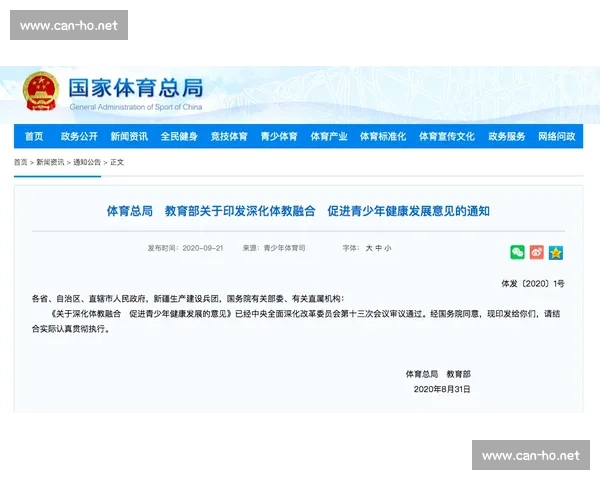The image size is (600, 480).
Task: Select 全民健身 navigation item
Action: [179, 136]
